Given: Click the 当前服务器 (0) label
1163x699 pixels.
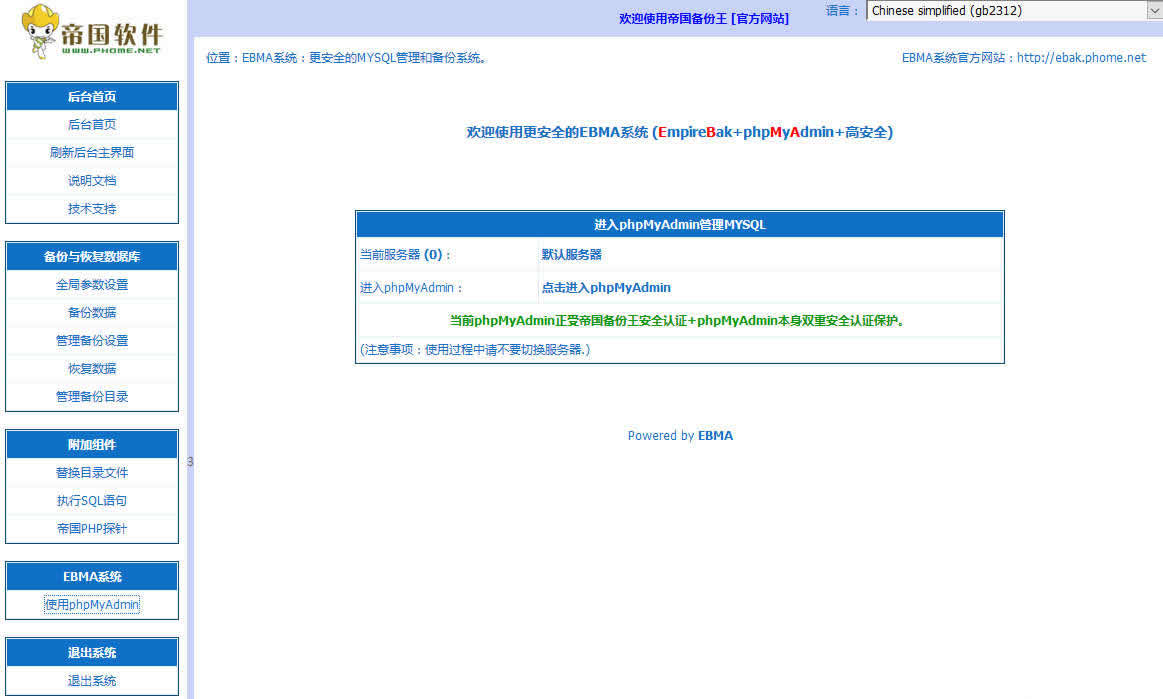Looking at the screenshot, I should point(405,255).
